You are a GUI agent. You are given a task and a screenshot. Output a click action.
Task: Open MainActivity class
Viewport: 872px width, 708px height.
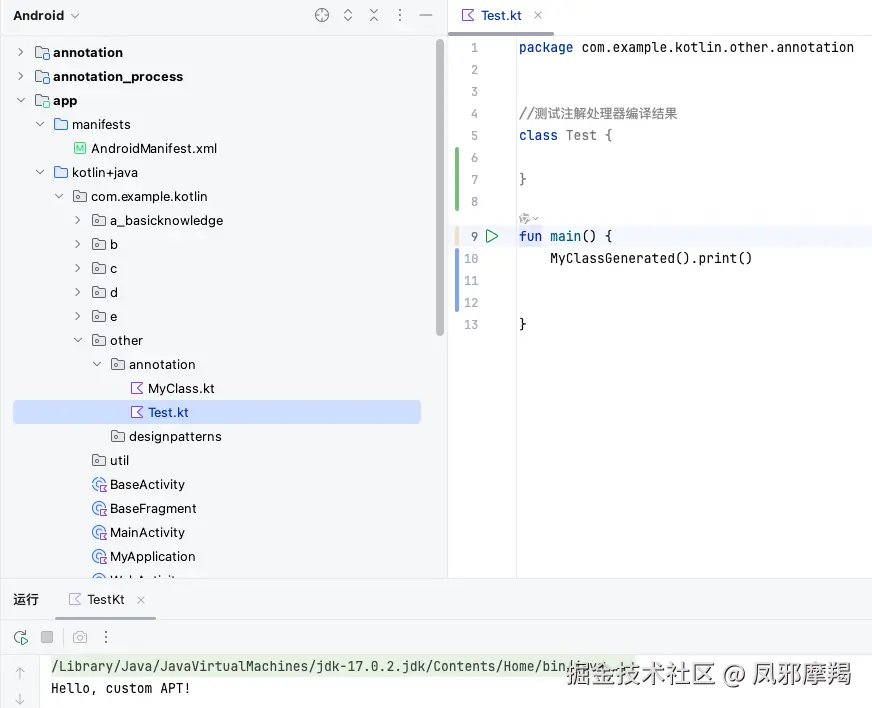pos(147,532)
